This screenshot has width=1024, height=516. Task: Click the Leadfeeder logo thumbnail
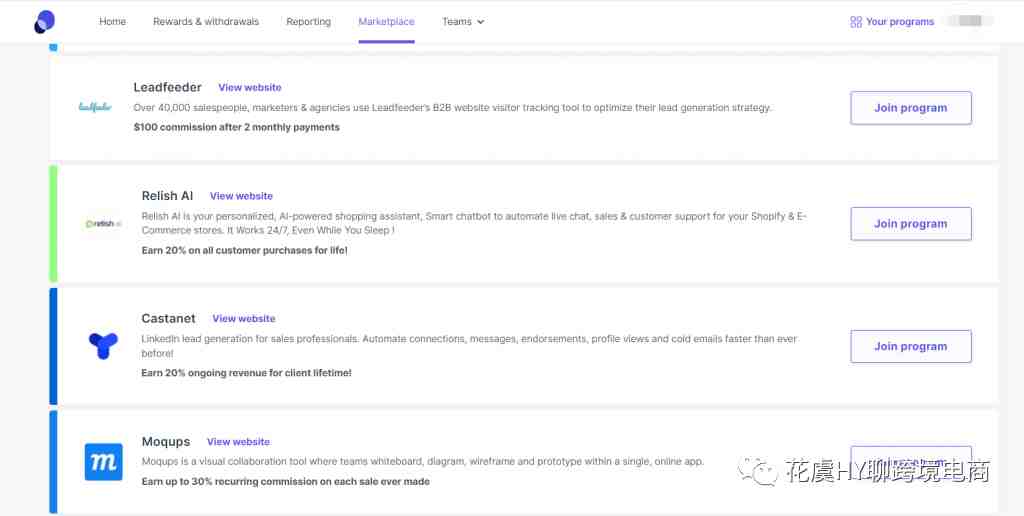point(95,107)
